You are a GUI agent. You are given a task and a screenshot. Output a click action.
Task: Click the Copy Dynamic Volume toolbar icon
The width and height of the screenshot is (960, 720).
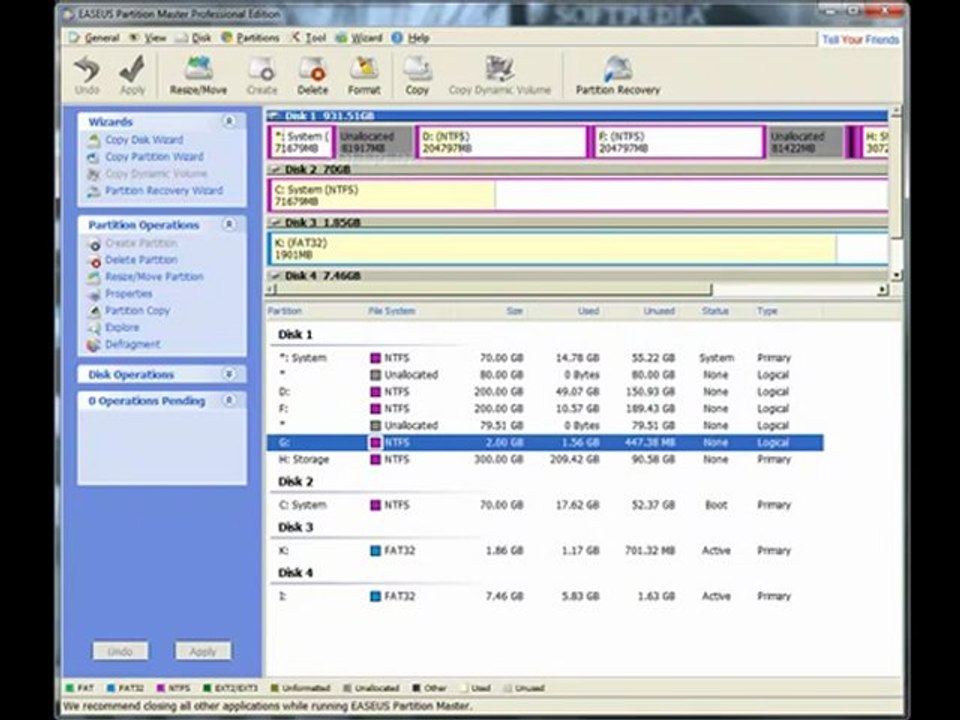coord(500,75)
